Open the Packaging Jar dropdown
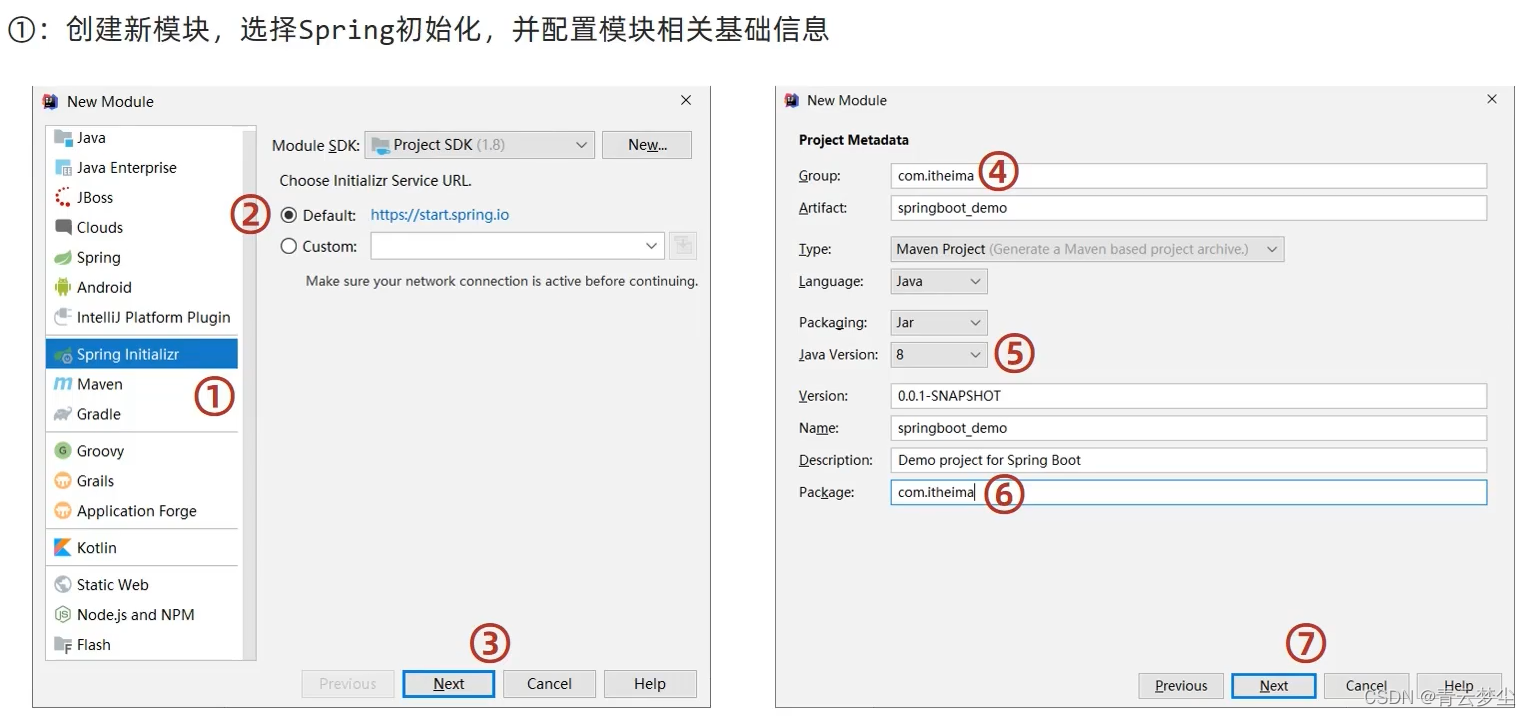The height and width of the screenshot is (716, 1531). tap(939, 323)
